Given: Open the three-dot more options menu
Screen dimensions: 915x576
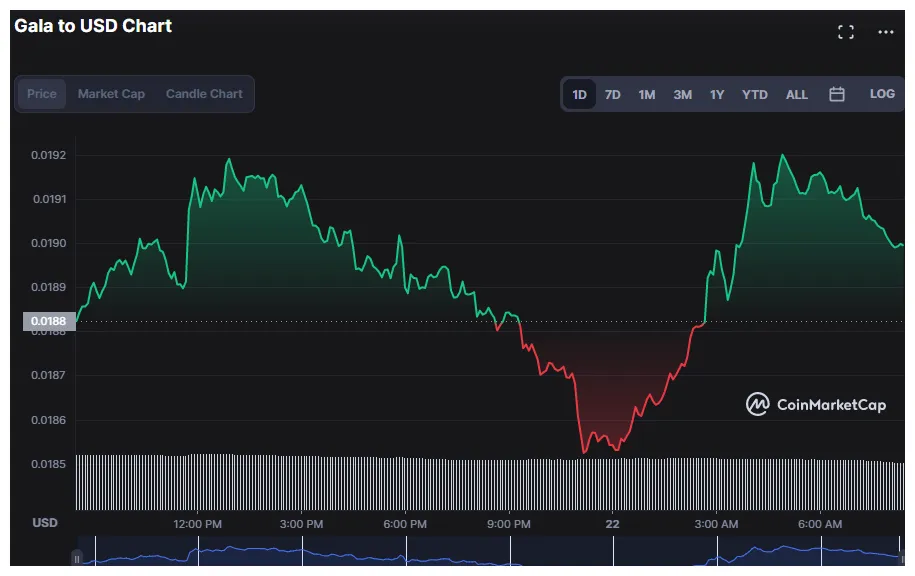Looking at the screenshot, I should [886, 32].
